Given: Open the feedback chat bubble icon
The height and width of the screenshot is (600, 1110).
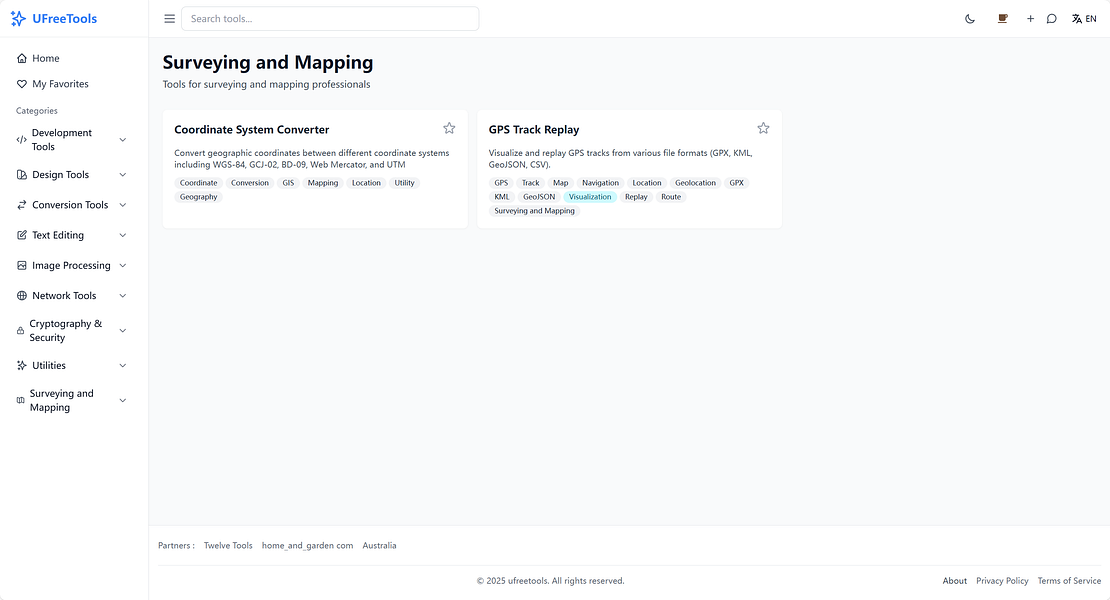Looking at the screenshot, I should [x=1052, y=18].
